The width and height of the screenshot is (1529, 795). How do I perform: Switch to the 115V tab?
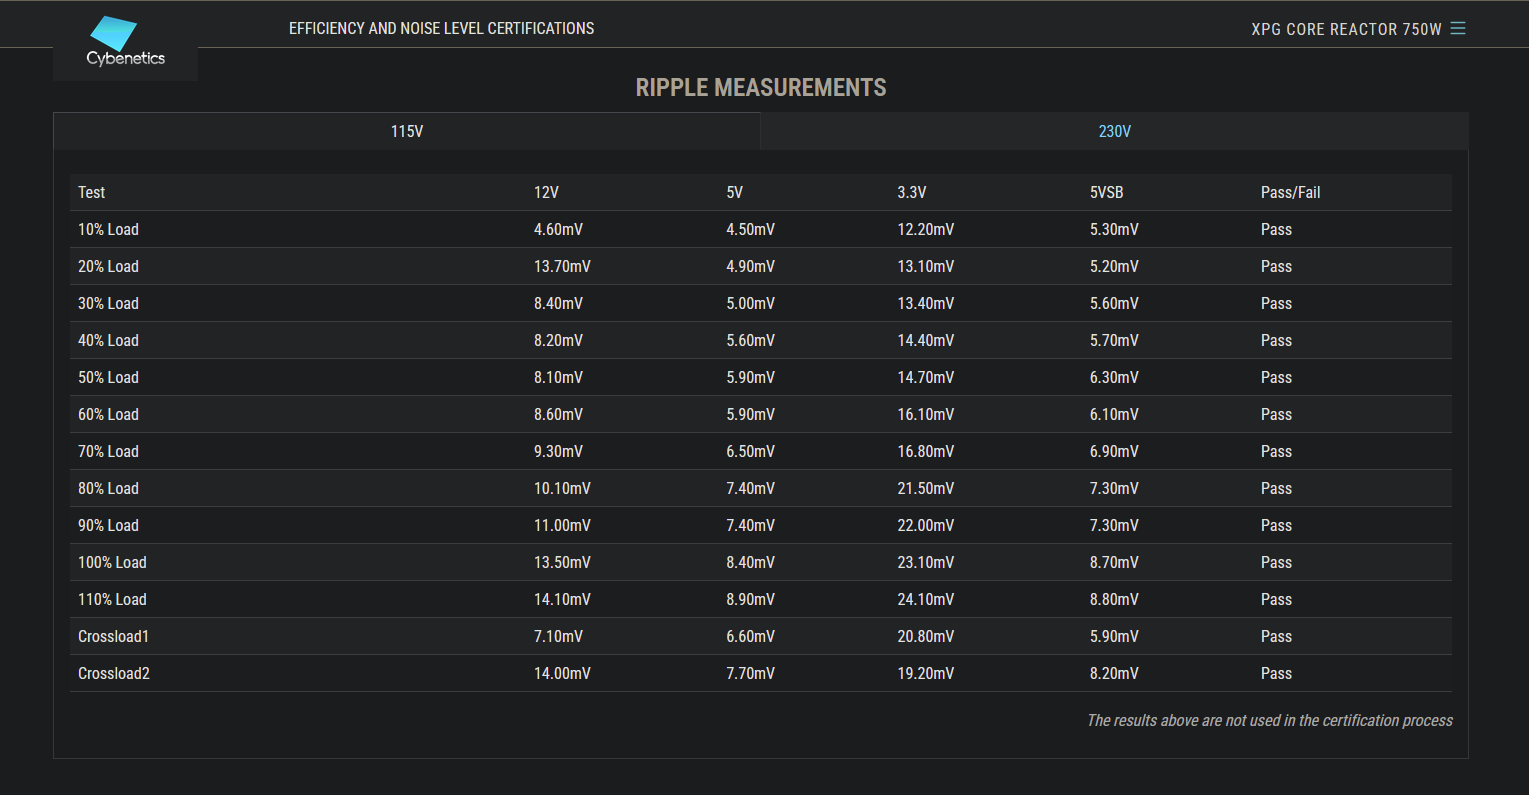click(x=407, y=131)
